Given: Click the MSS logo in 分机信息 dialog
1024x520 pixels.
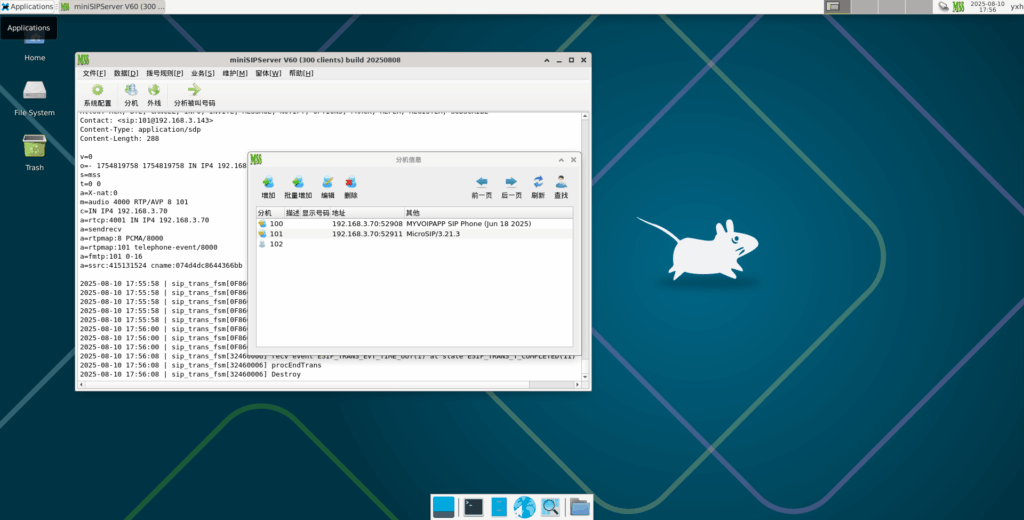Looking at the screenshot, I should click(x=256, y=159).
